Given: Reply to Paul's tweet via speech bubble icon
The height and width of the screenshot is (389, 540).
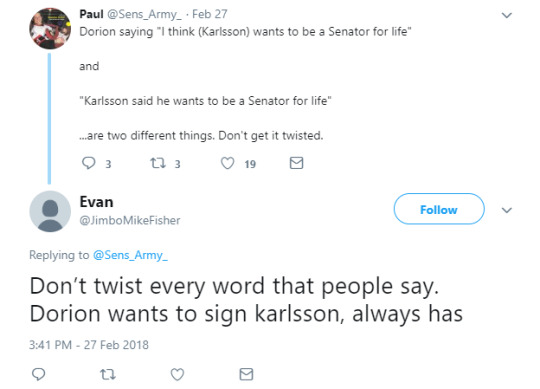Looking at the screenshot, I should 89,163.
